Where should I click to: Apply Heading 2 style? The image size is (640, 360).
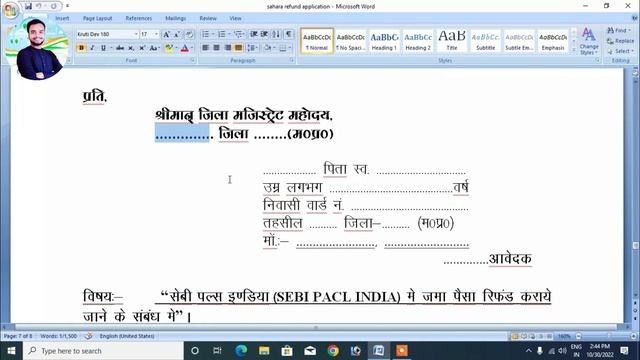[418, 41]
